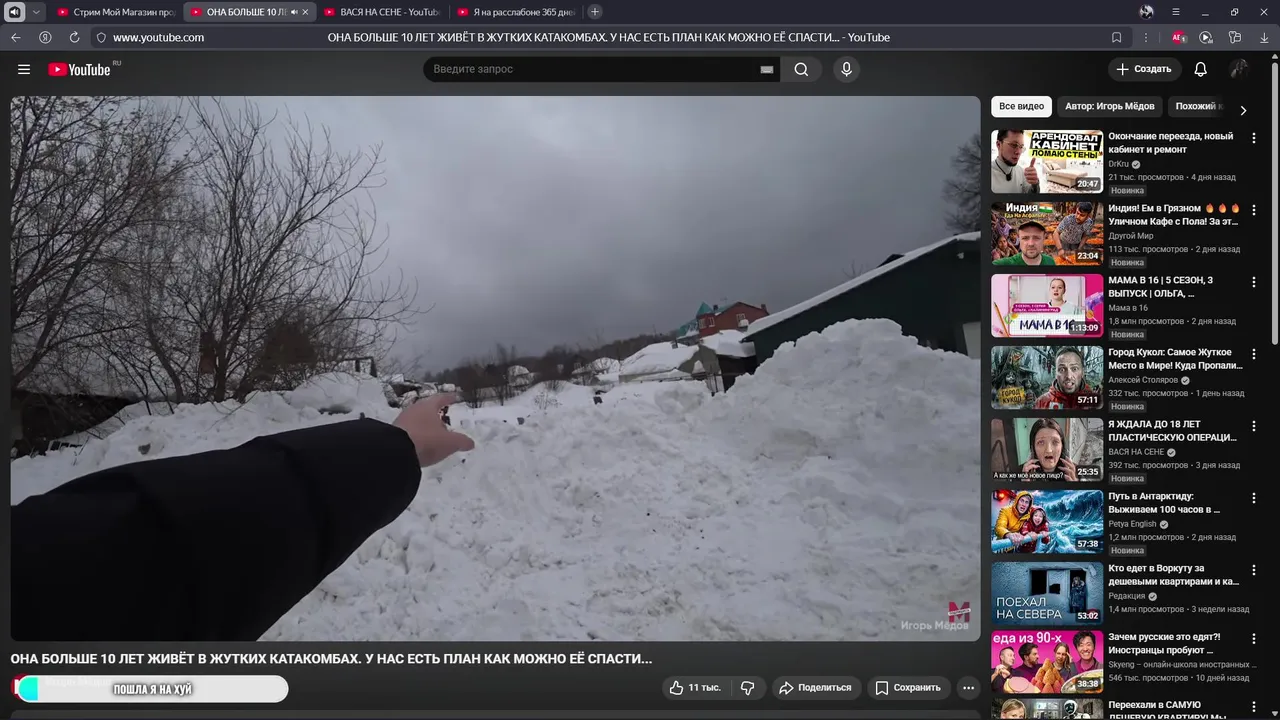Open 'Город Кукол' video title

(1175, 359)
